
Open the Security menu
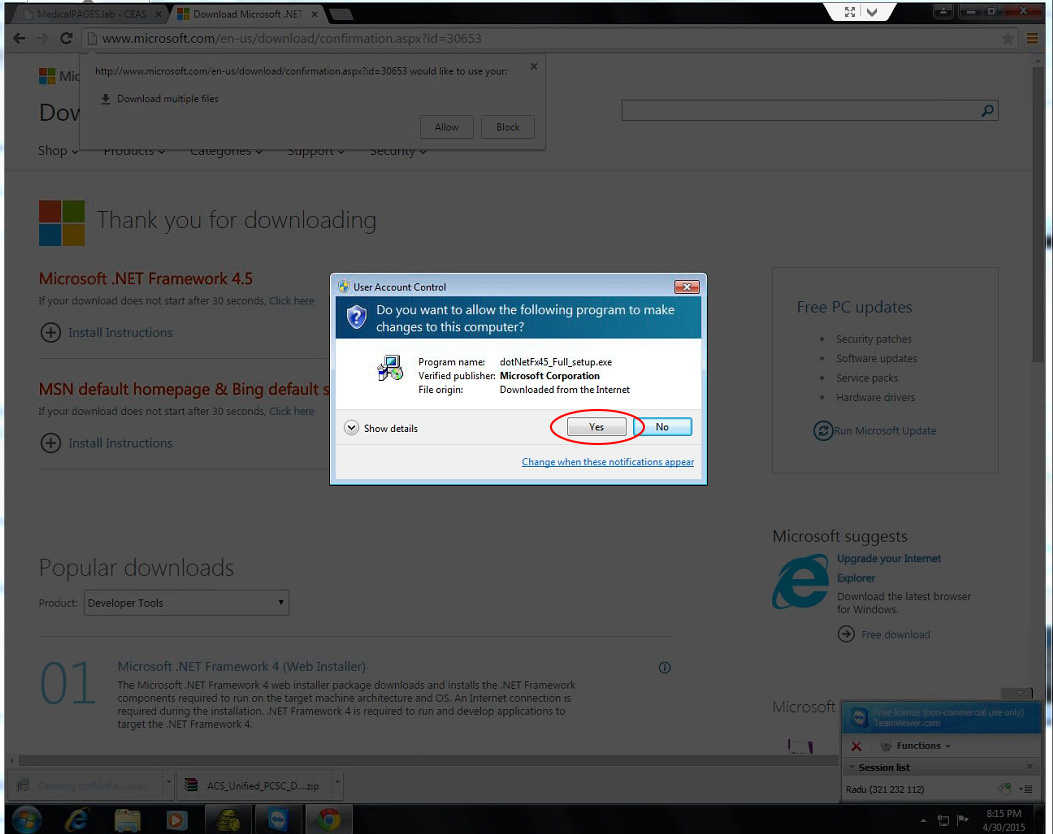click(x=398, y=151)
